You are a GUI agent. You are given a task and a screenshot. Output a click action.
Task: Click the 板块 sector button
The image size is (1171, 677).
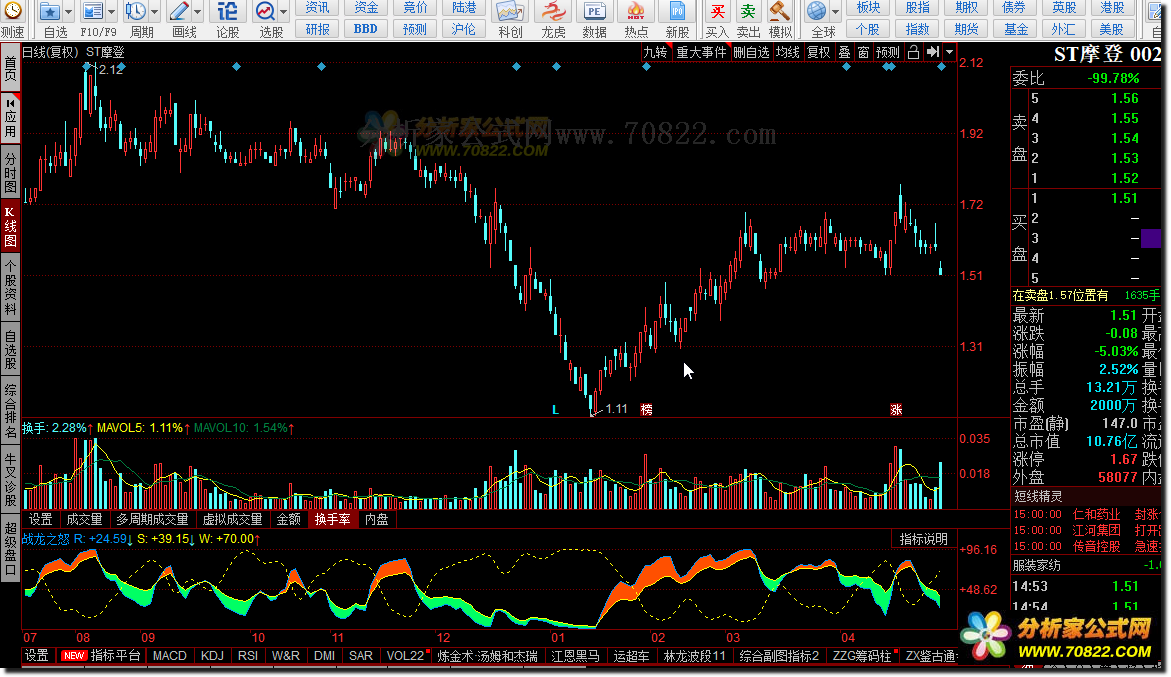pos(869,7)
